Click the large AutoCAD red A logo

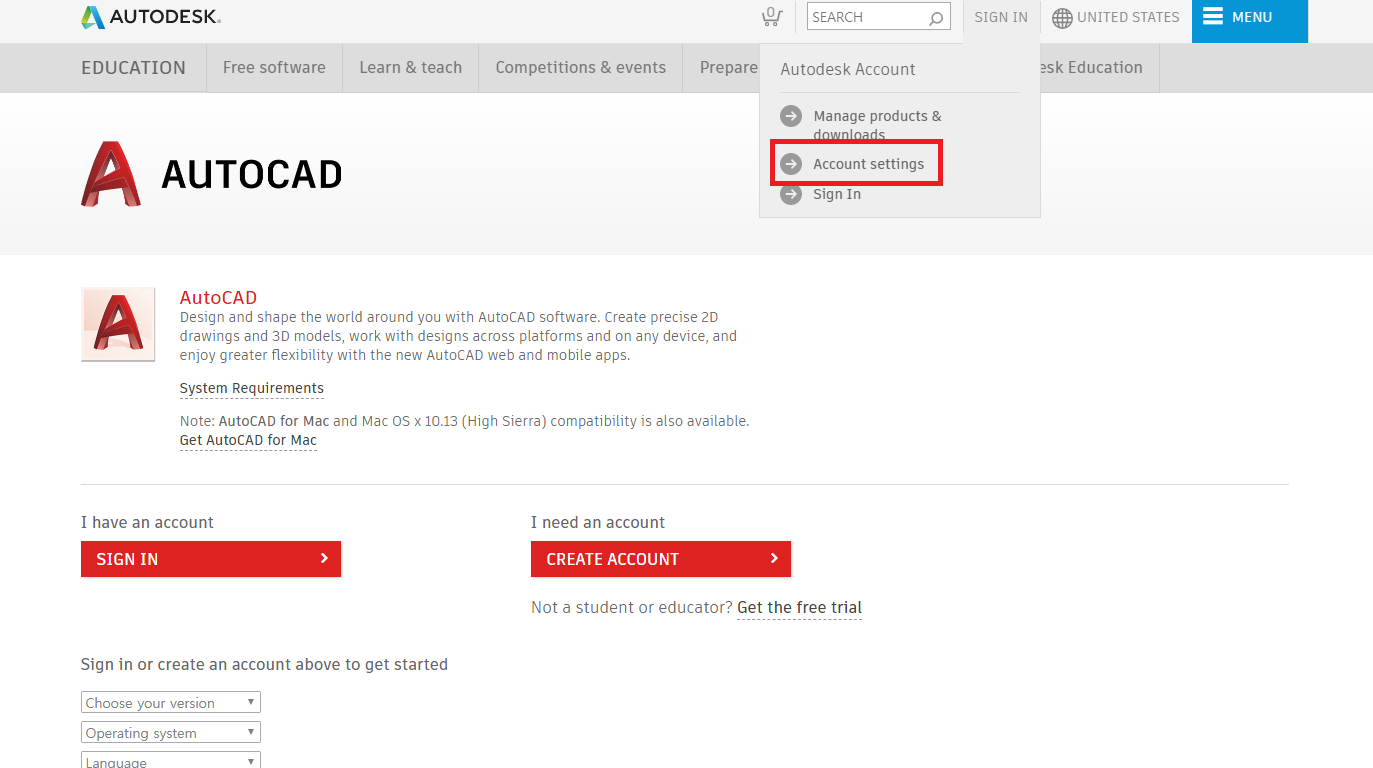[111, 174]
